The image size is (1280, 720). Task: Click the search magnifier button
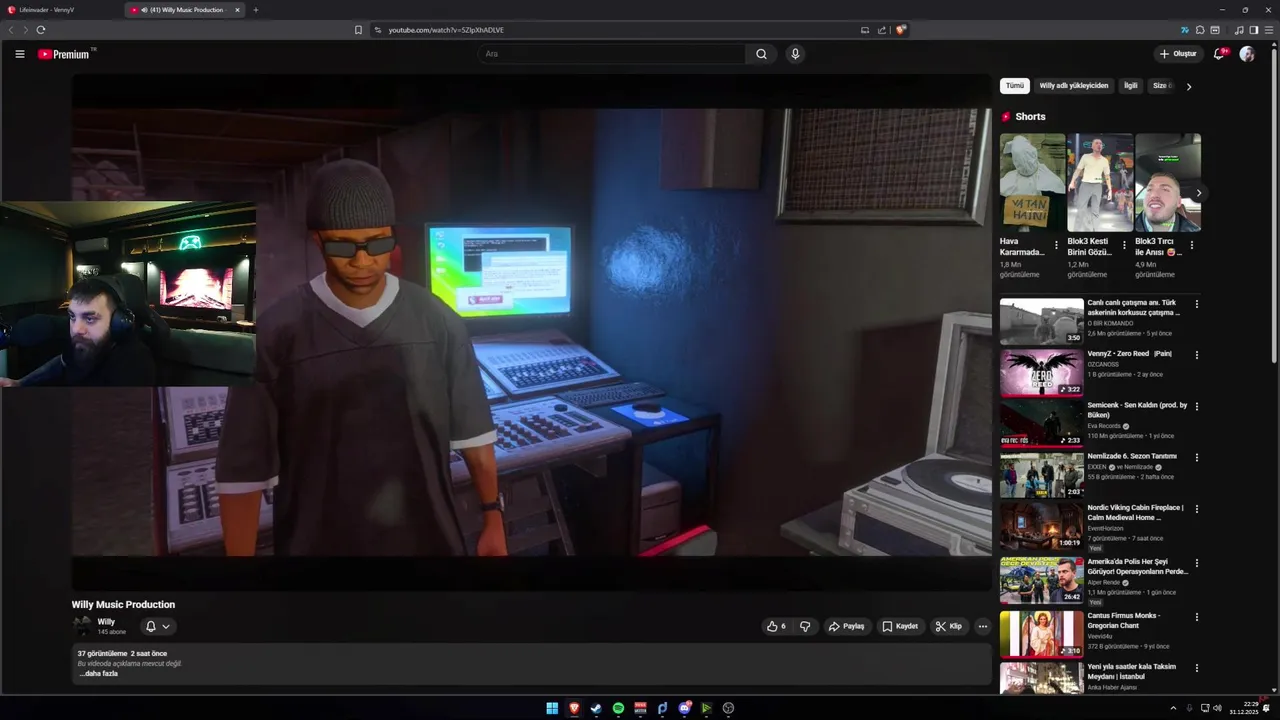point(761,54)
